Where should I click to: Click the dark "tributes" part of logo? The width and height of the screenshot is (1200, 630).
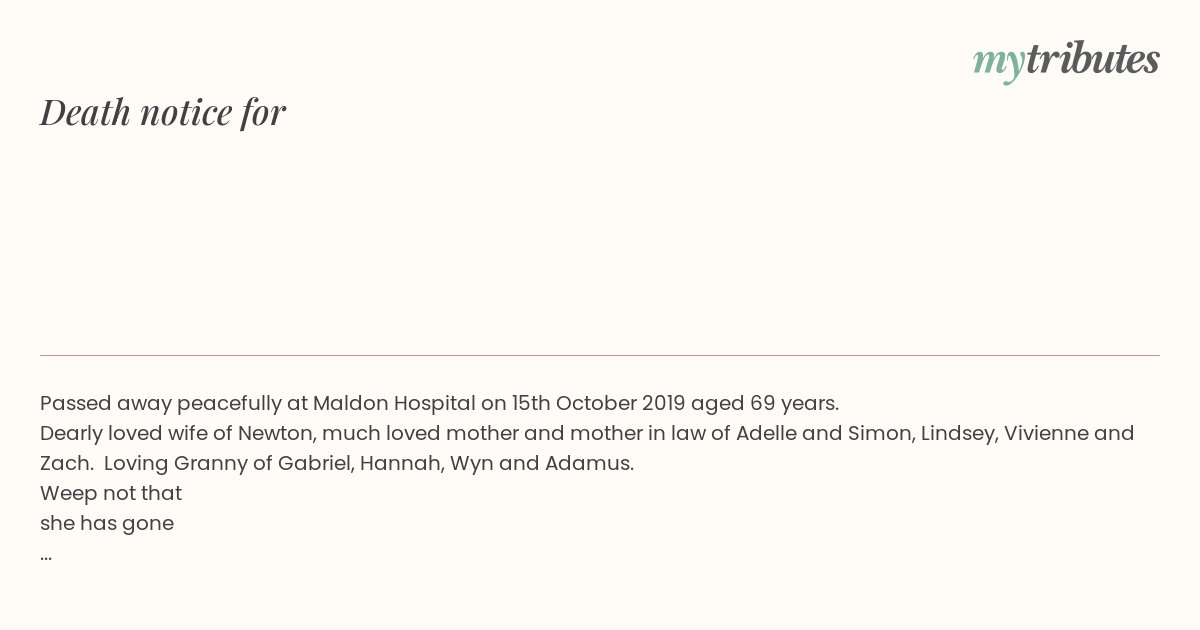(x=1093, y=58)
